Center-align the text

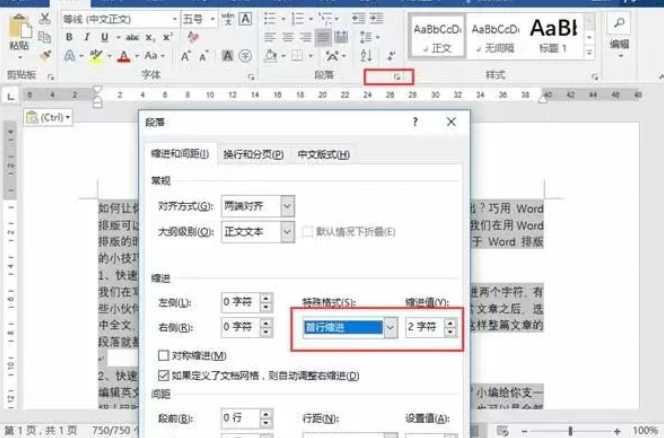pos(288,37)
